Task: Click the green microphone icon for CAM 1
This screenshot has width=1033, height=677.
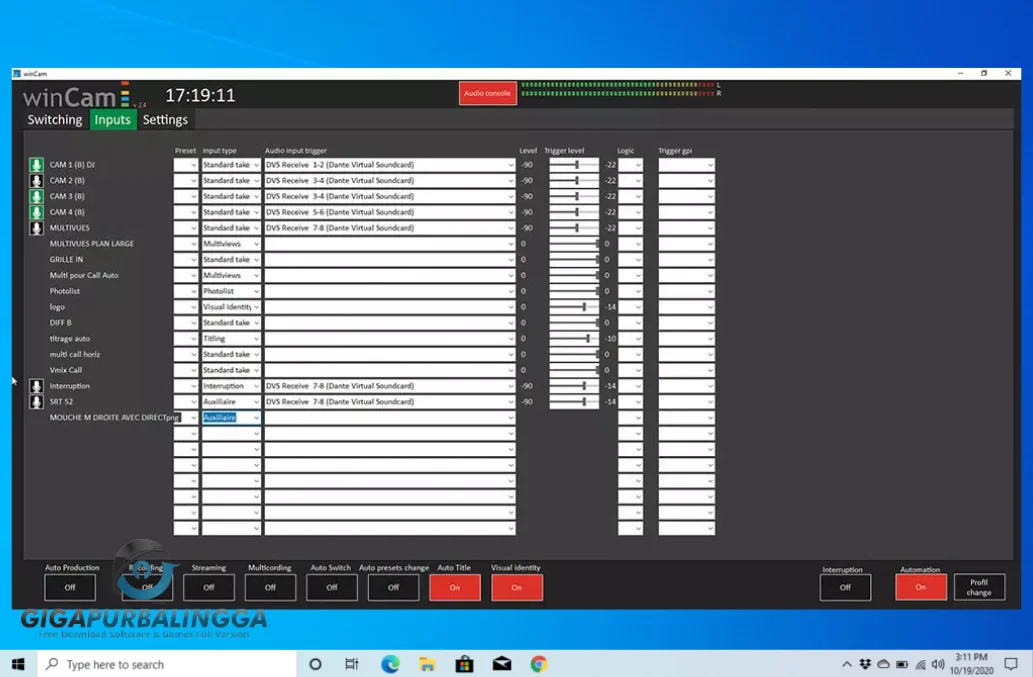Action: click(x=36, y=164)
